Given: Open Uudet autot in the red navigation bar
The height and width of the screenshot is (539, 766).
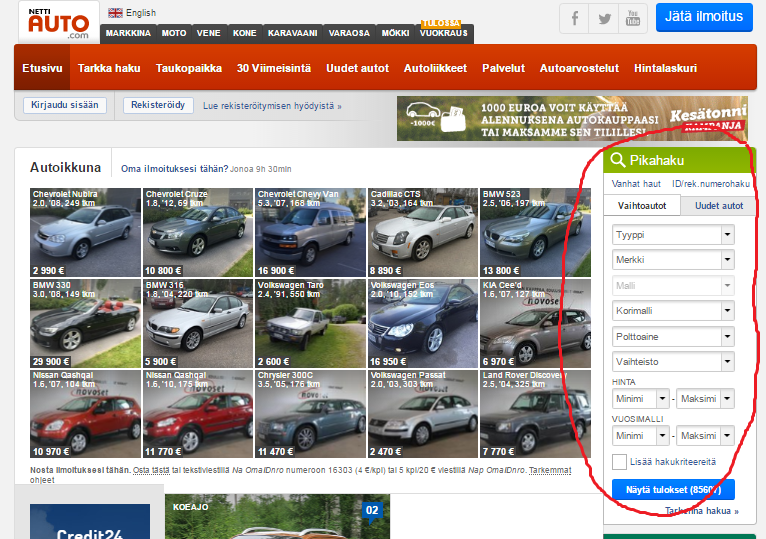Looking at the screenshot, I should coord(357,68).
